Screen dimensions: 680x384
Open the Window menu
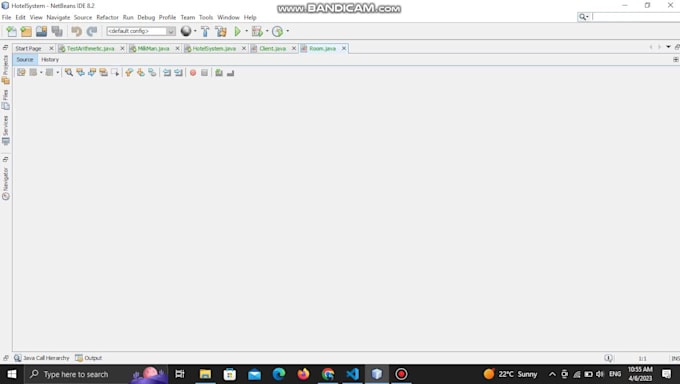[228, 17]
